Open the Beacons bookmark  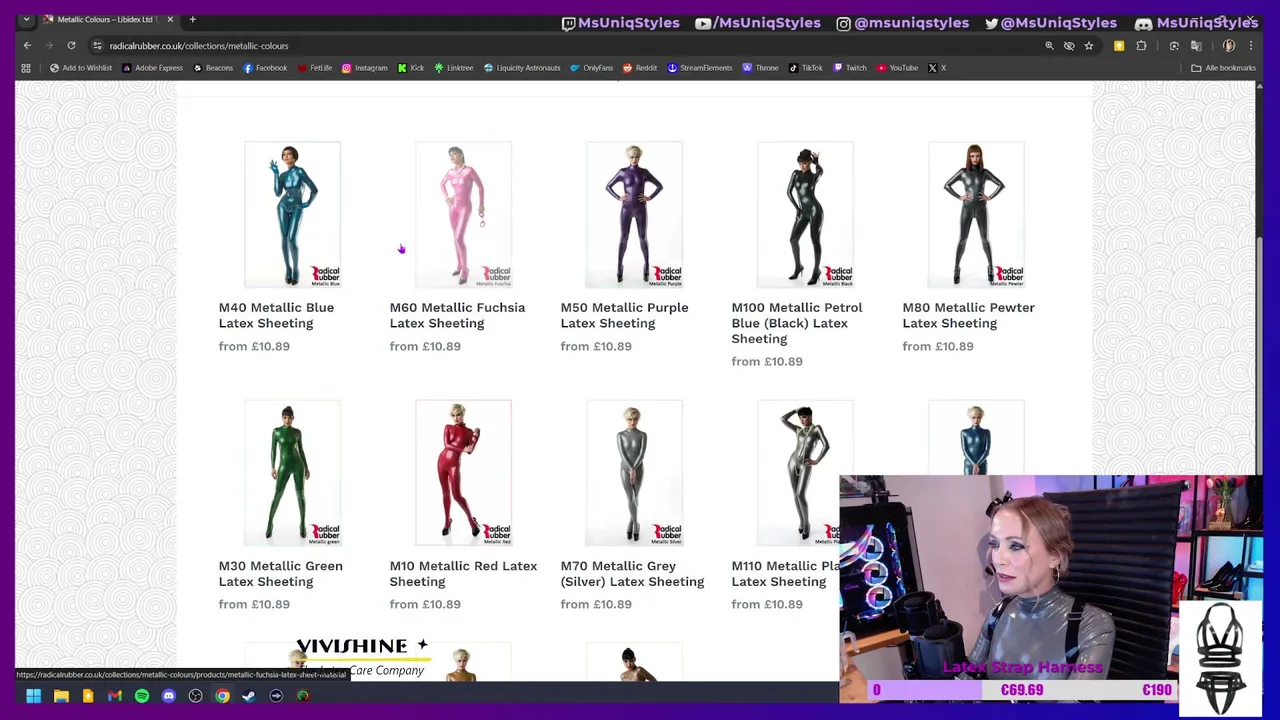click(213, 68)
